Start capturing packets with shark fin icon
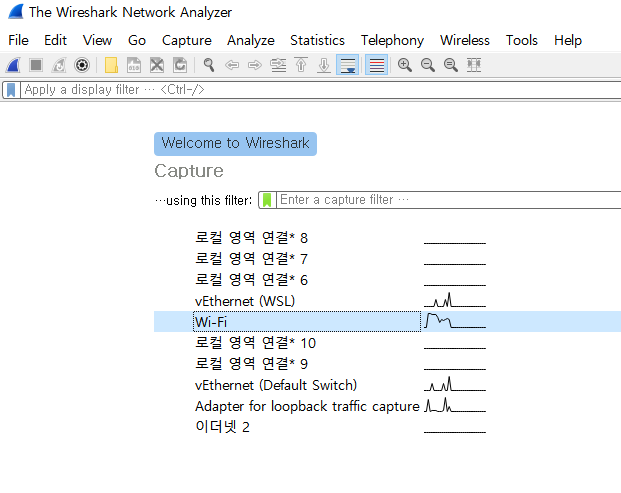 pos(13,65)
